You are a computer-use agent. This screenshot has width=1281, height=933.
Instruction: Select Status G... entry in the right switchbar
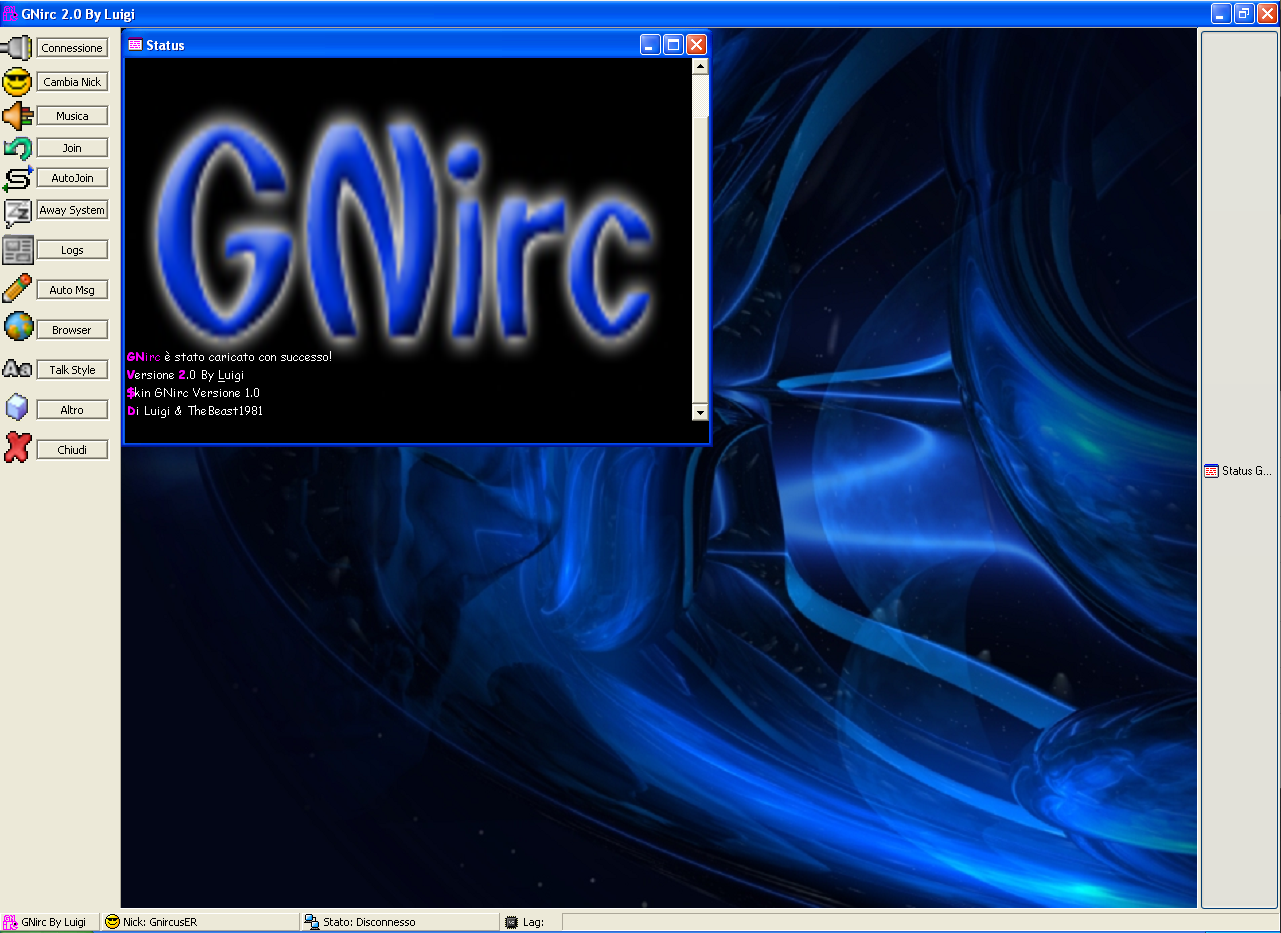pos(1238,471)
